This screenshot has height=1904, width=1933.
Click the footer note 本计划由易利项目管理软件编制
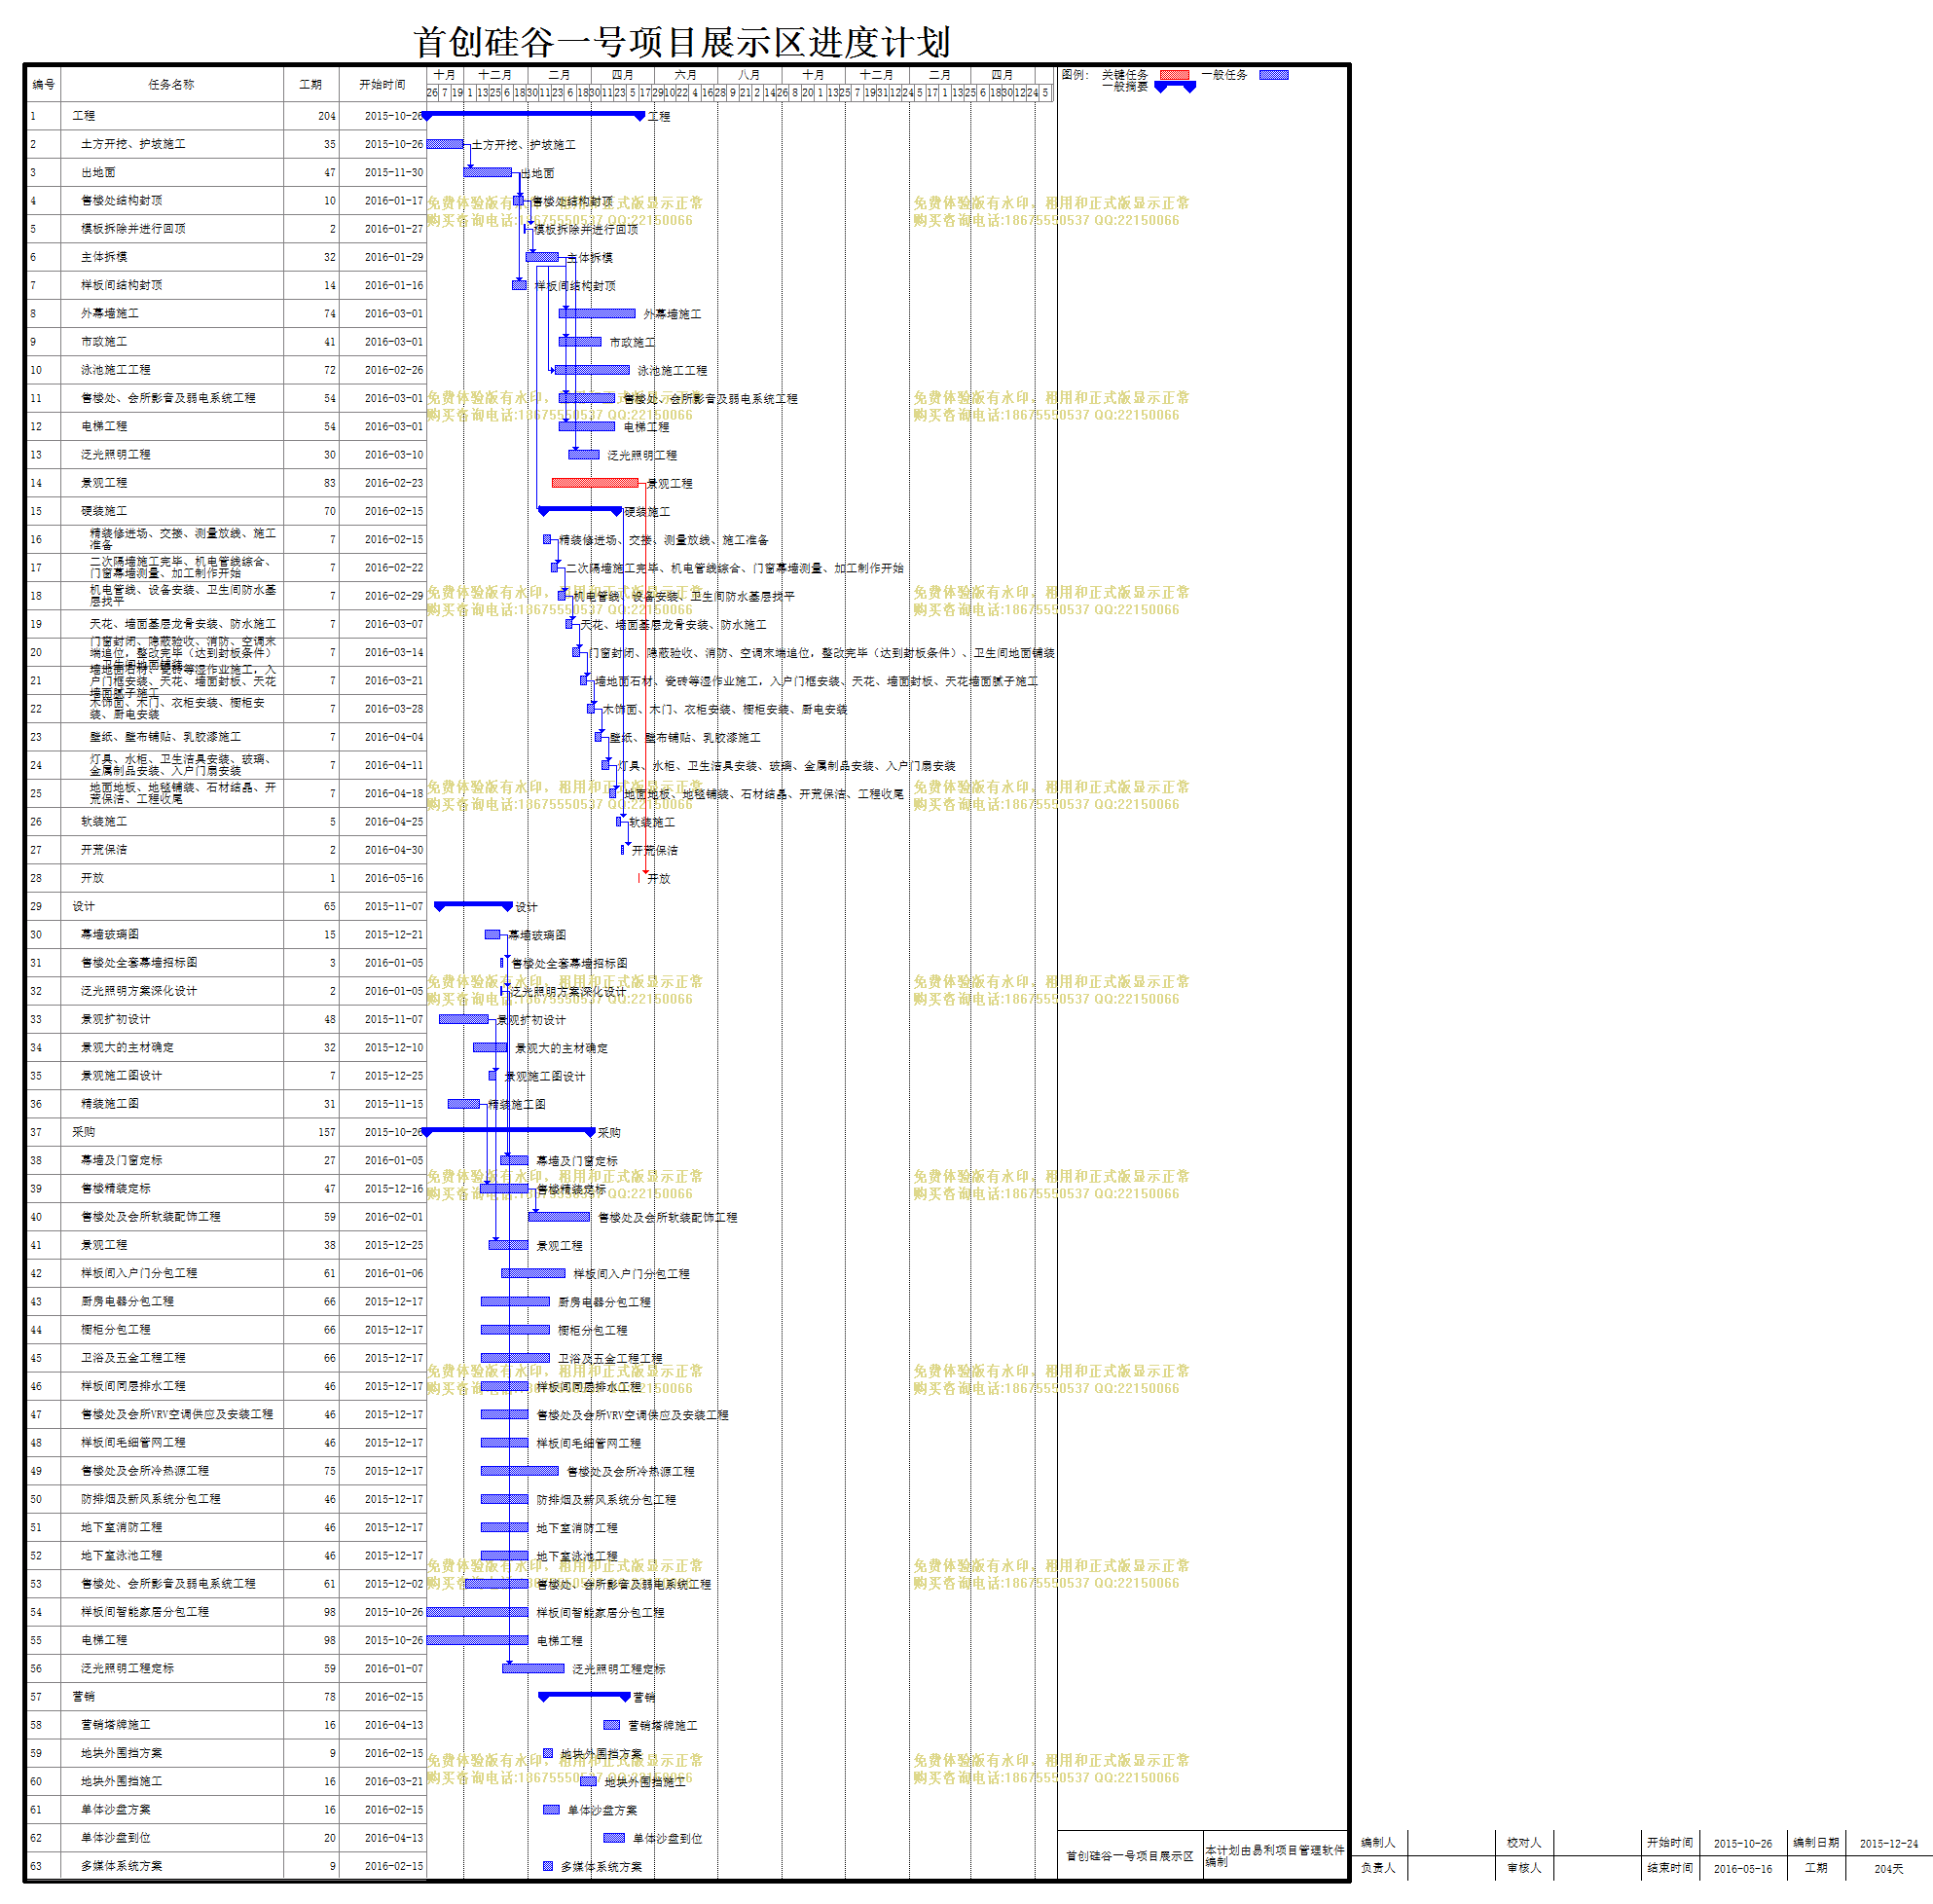(1274, 1855)
